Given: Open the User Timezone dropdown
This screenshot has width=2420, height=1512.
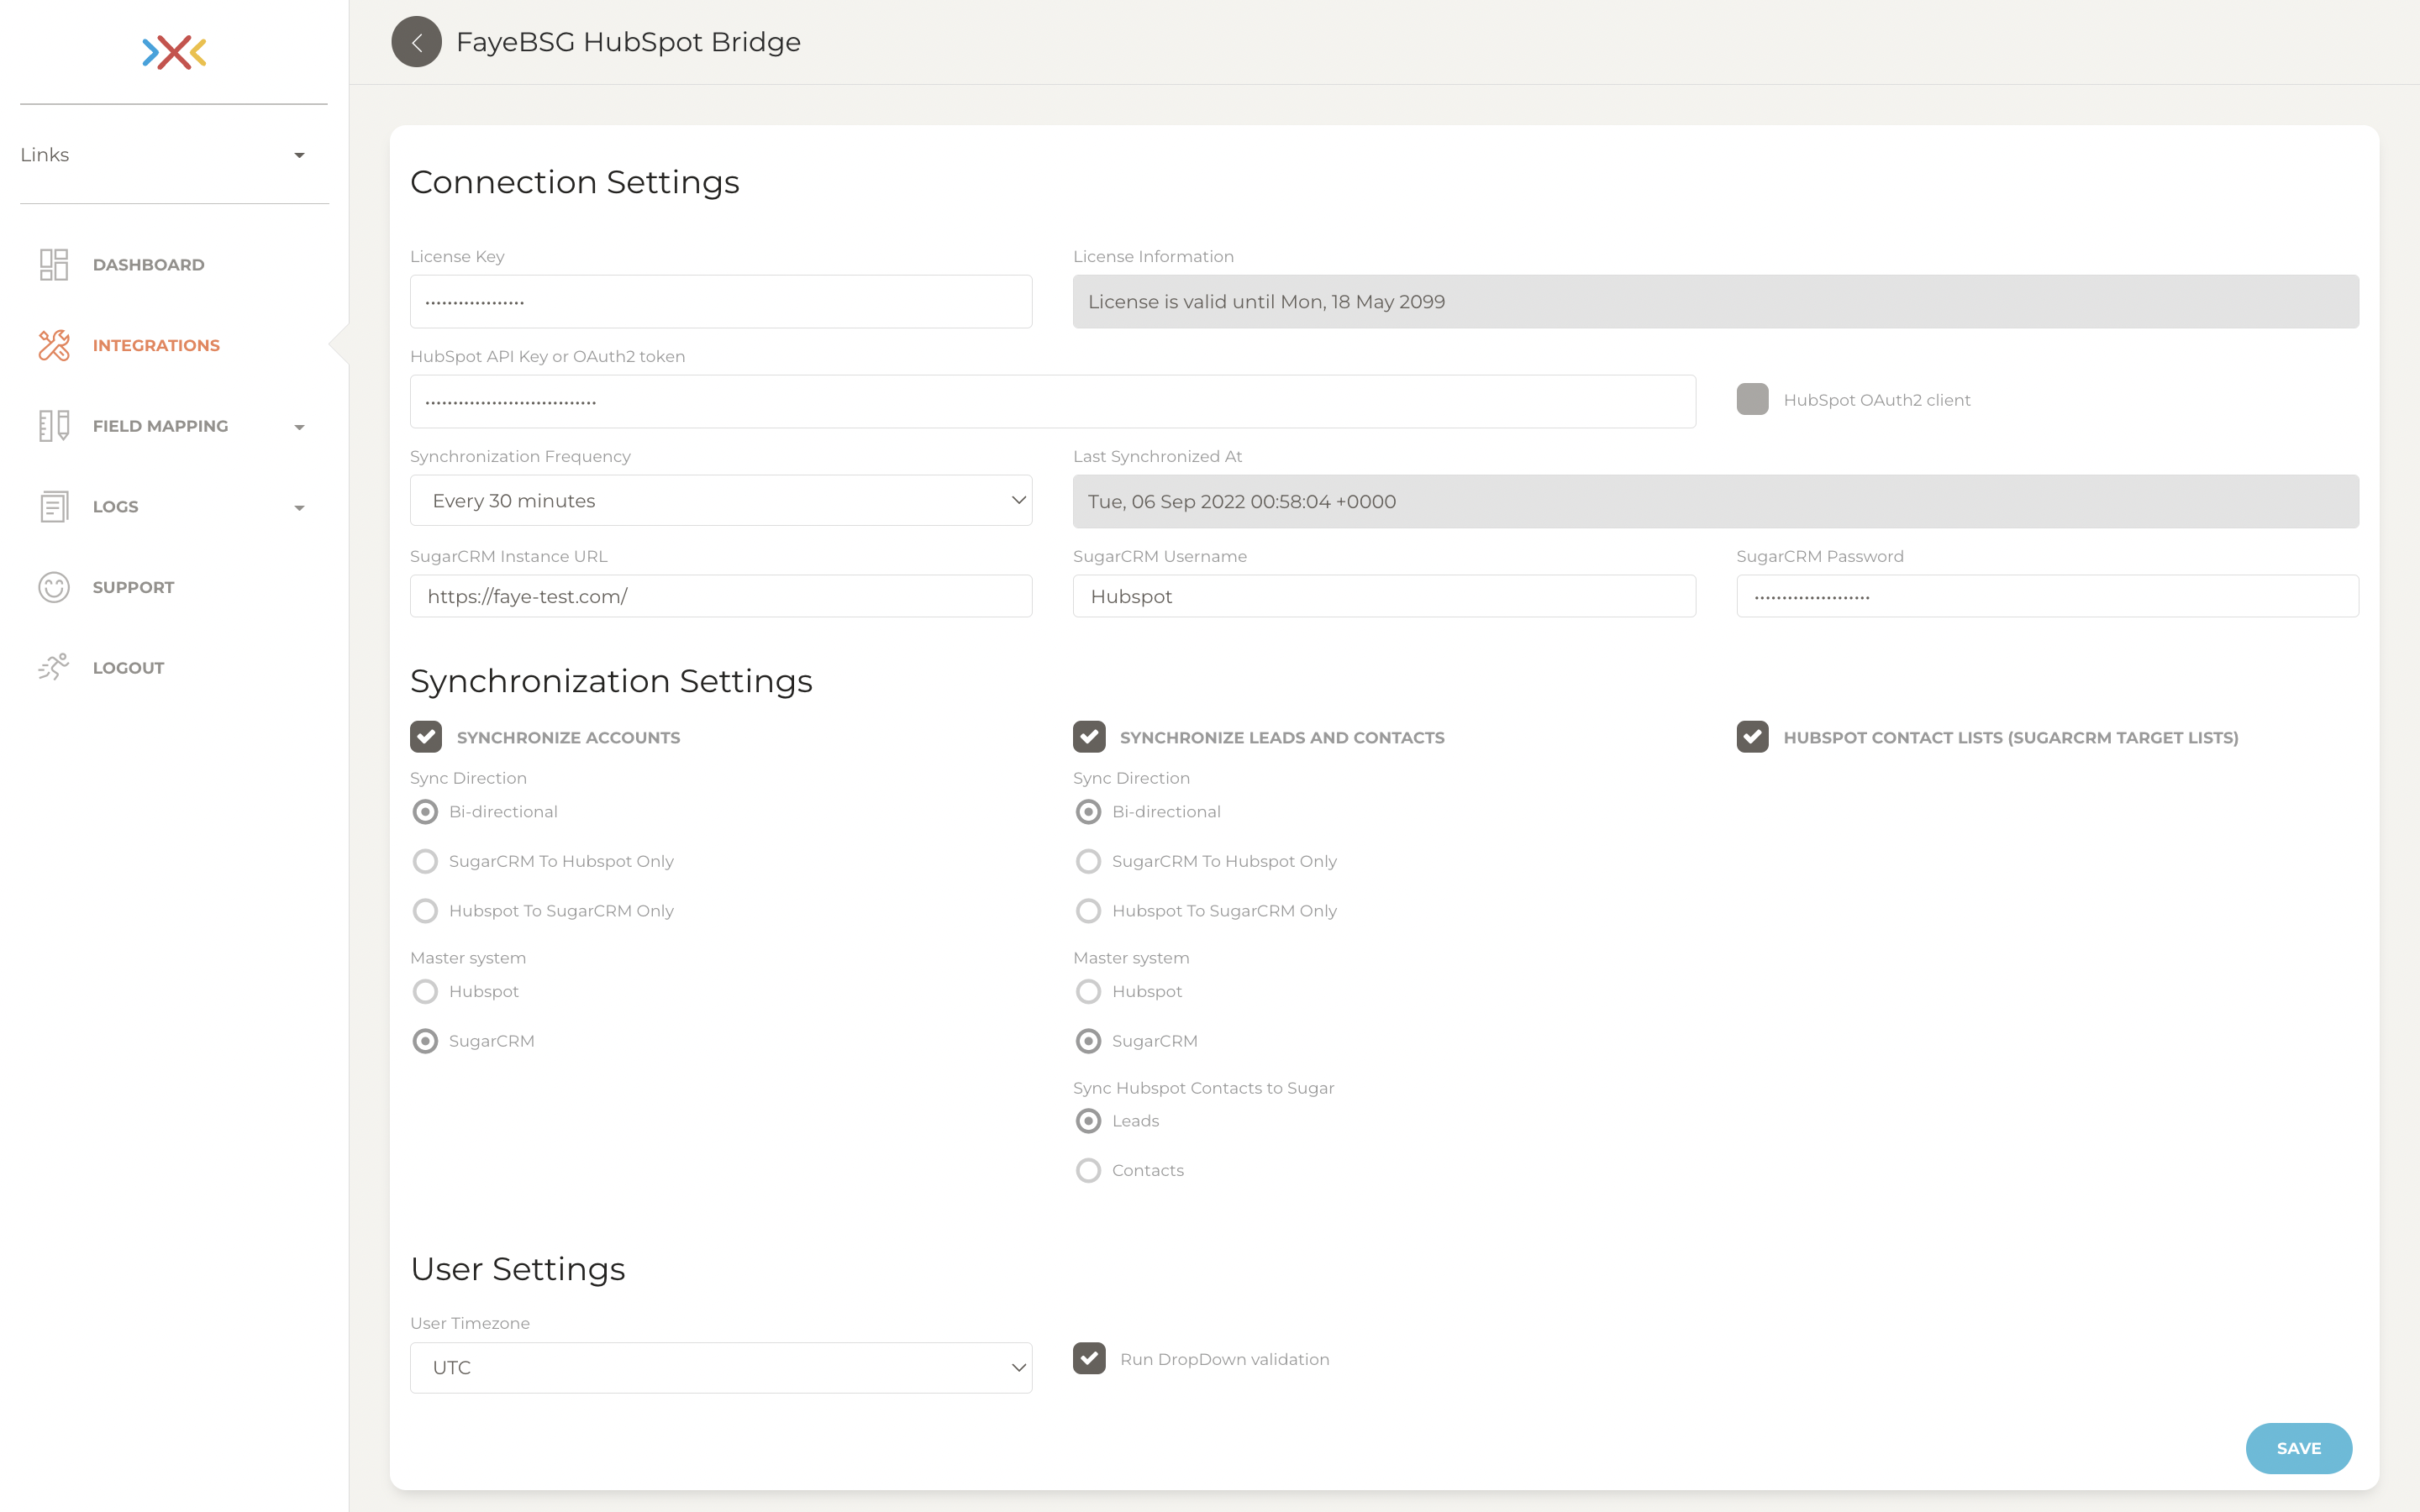Looking at the screenshot, I should (x=721, y=1367).
